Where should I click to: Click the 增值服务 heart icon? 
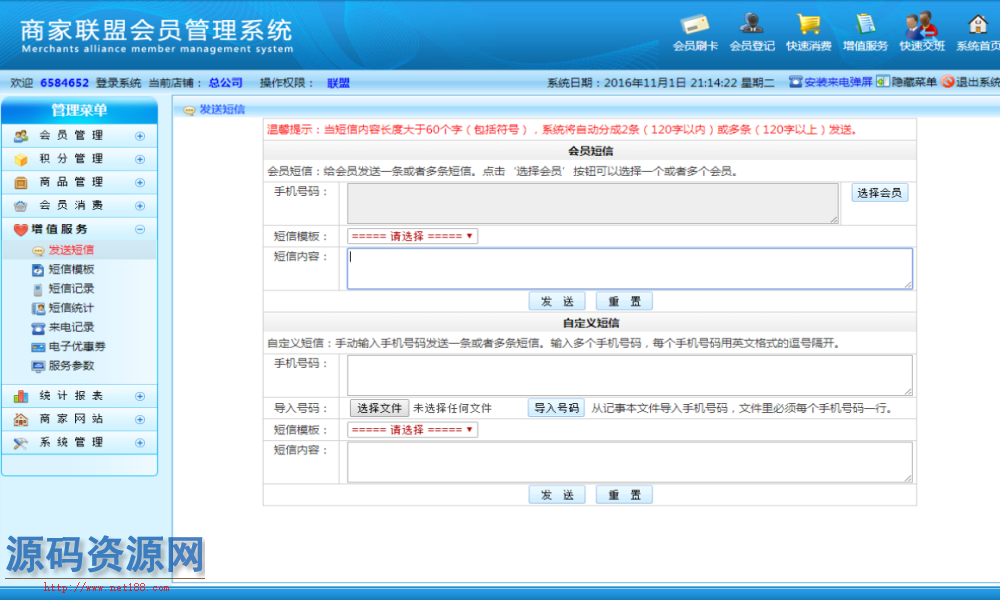20,230
